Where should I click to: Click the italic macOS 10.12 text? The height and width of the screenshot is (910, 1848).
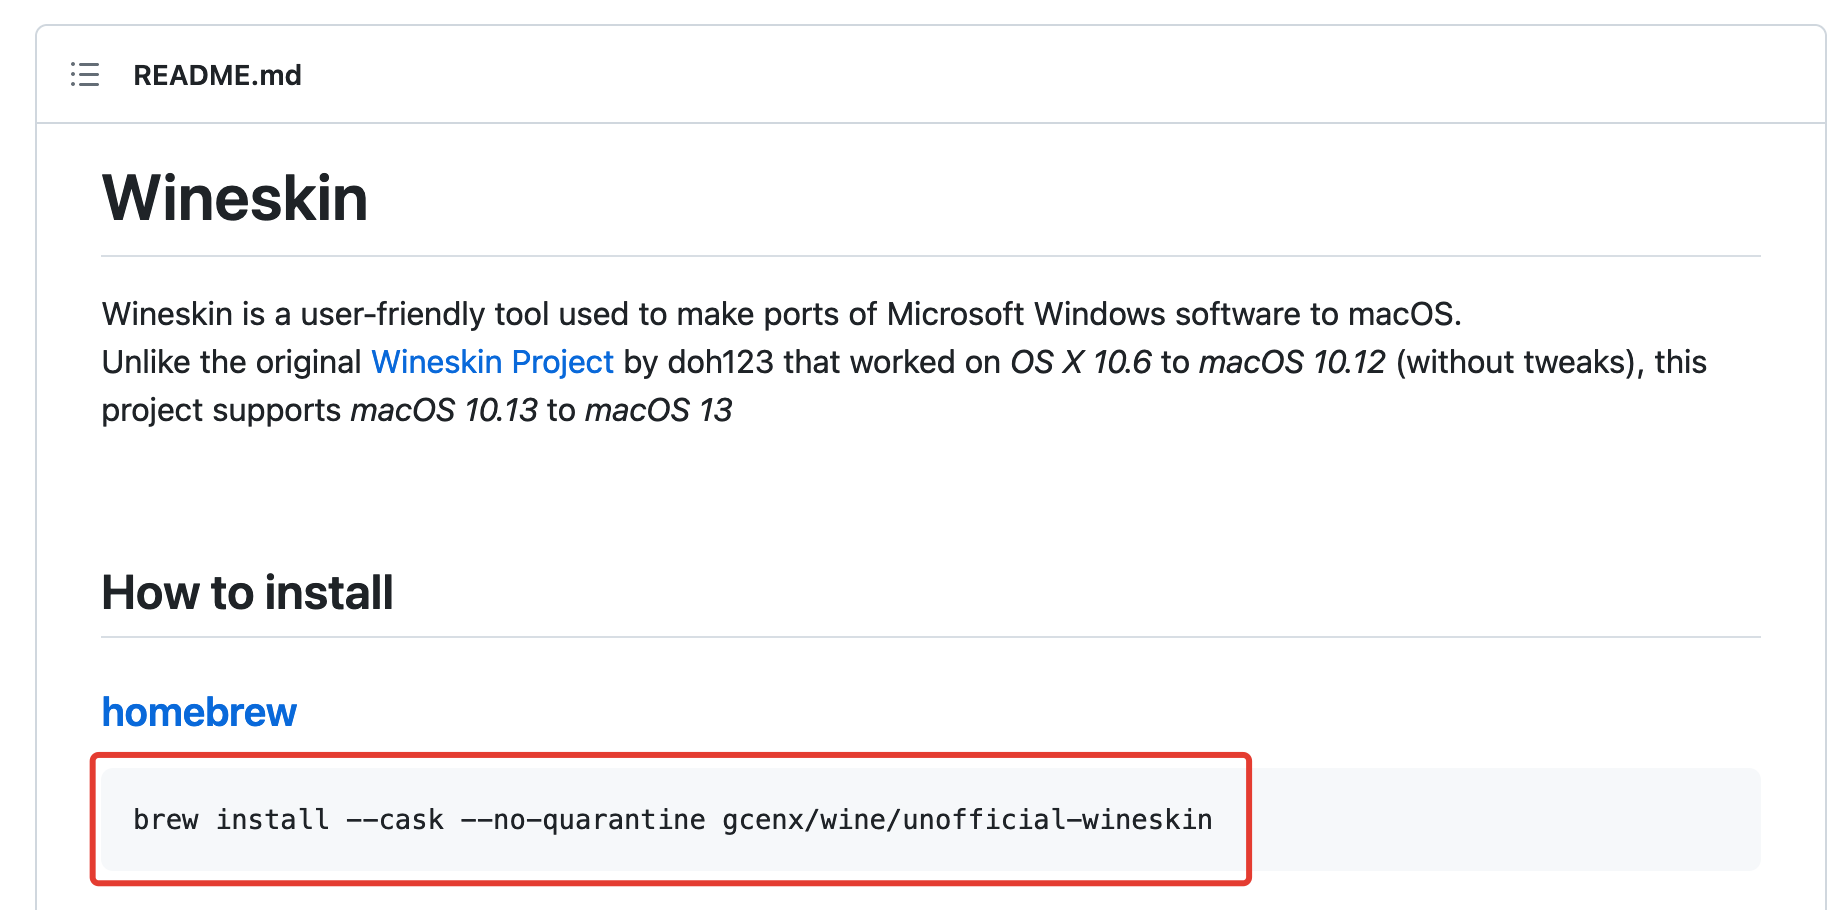pyautogui.click(x=1292, y=362)
